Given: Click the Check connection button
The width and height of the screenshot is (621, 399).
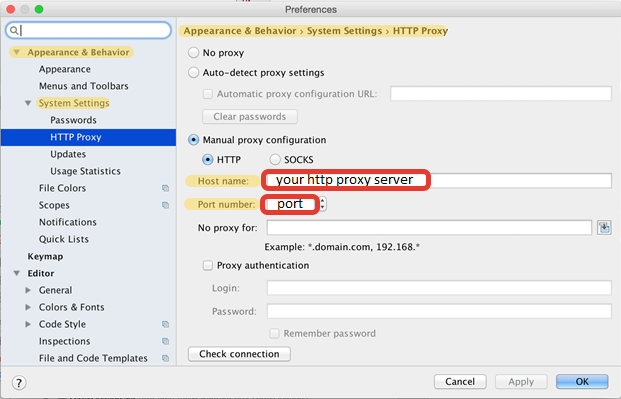Looking at the screenshot, I should [239, 354].
